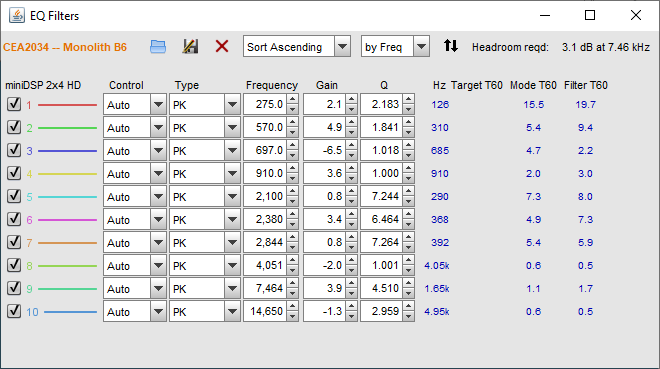660x369 pixels.
Task: Open Type PK dropdown for filter 4
Action: 205,173
